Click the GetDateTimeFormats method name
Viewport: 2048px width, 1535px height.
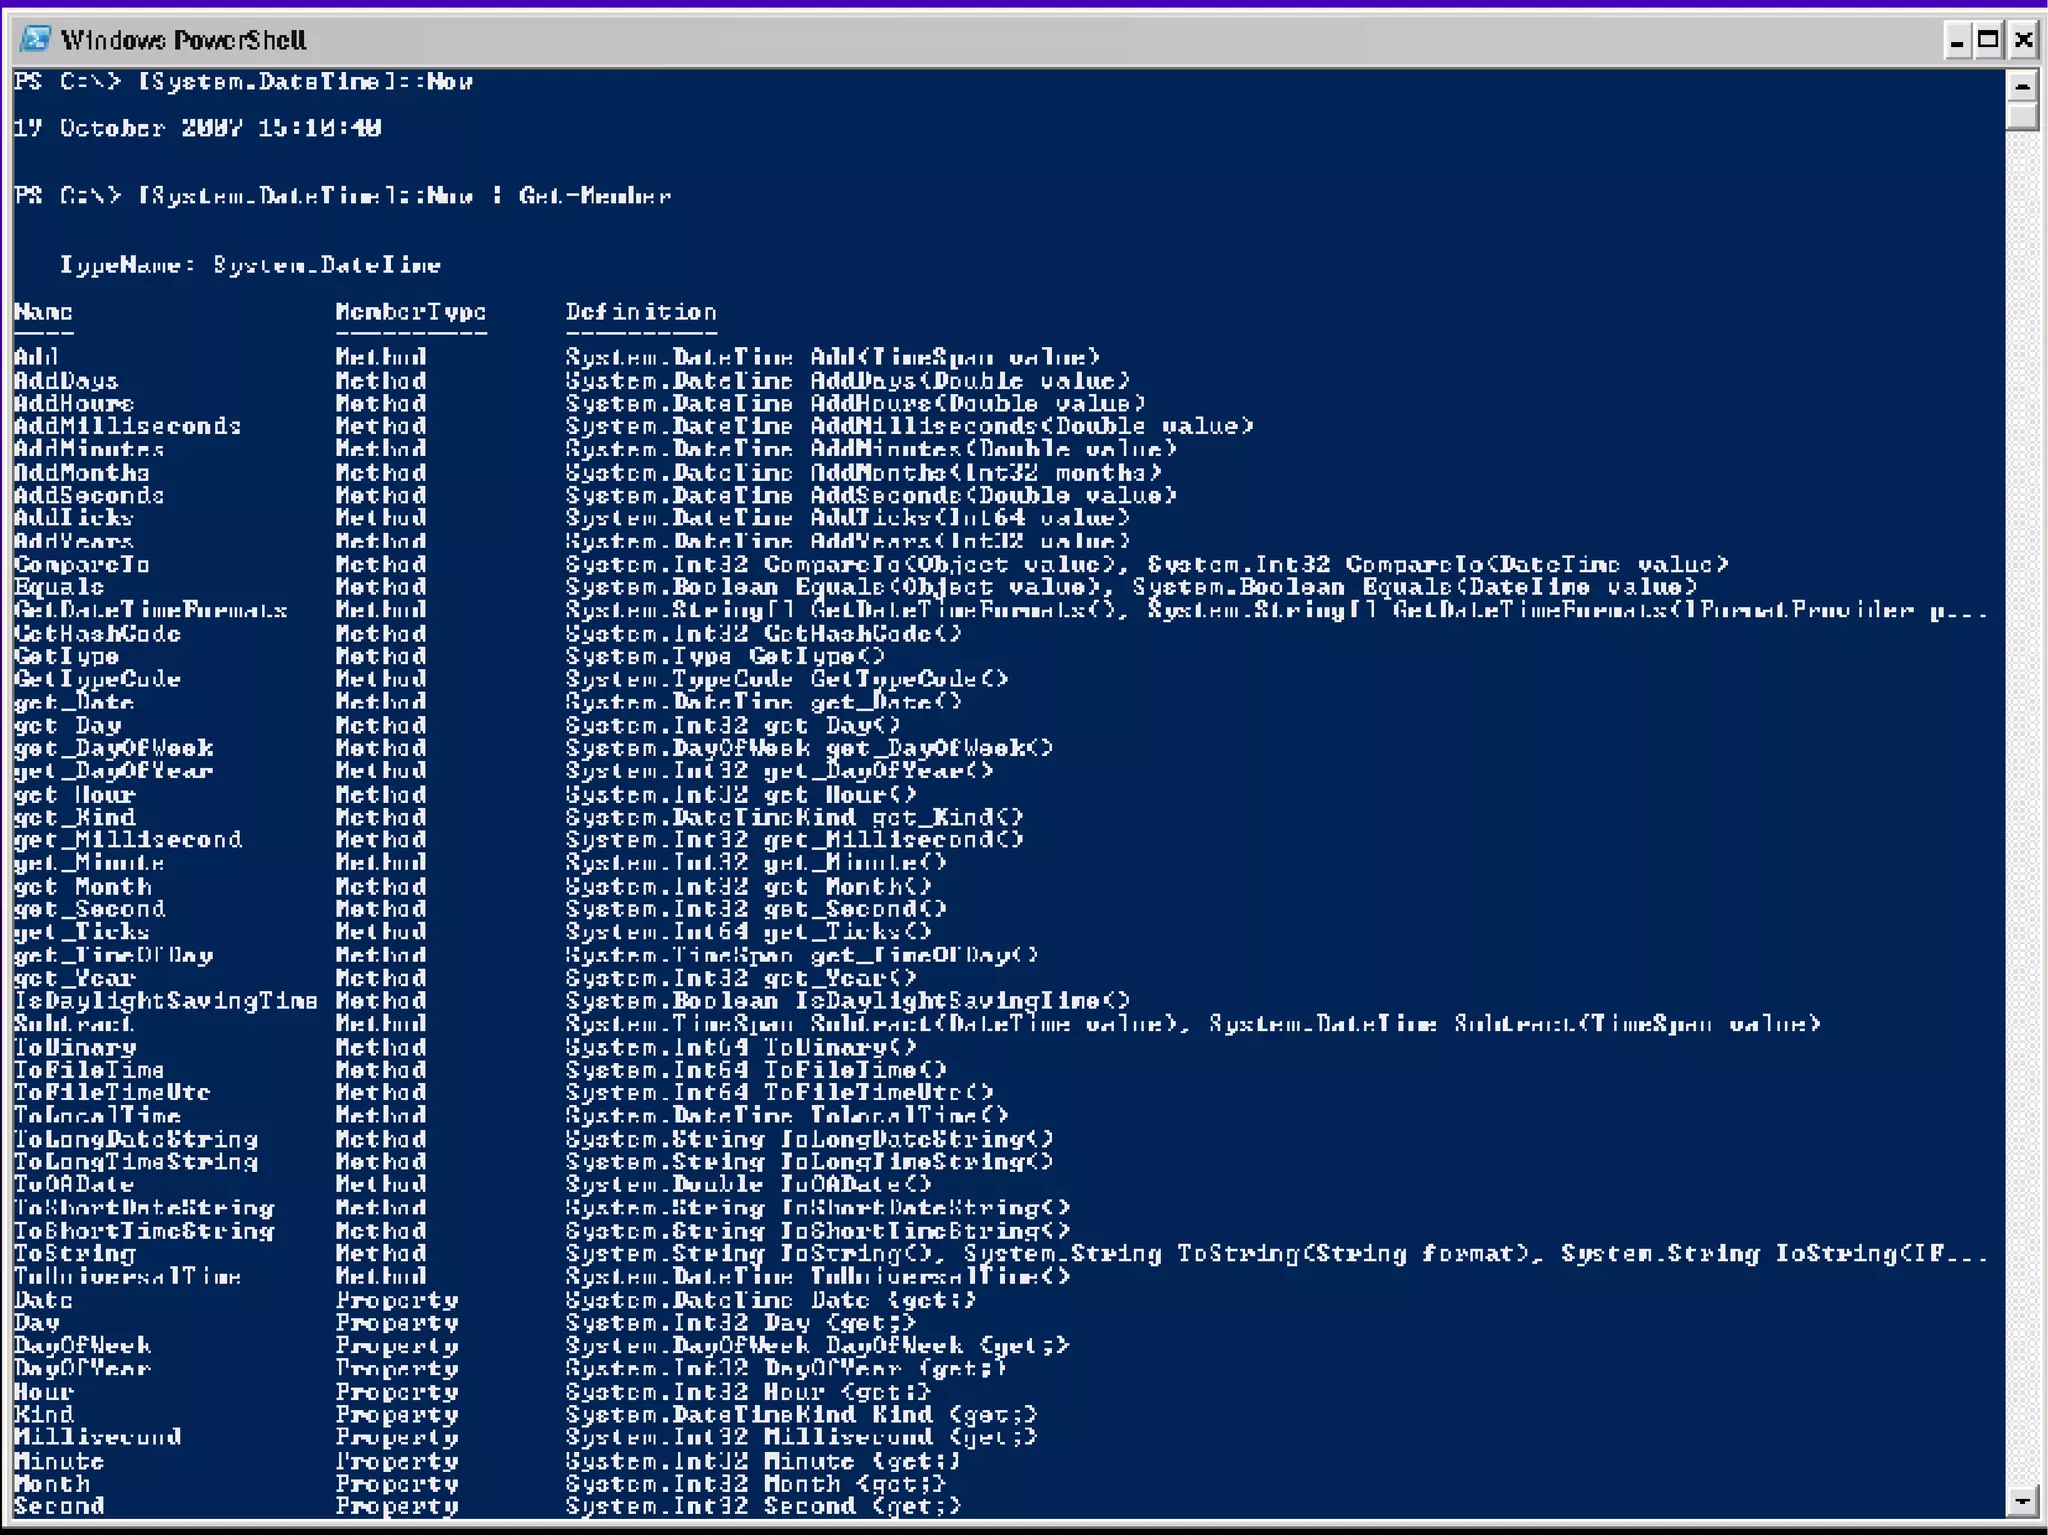coord(150,610)
